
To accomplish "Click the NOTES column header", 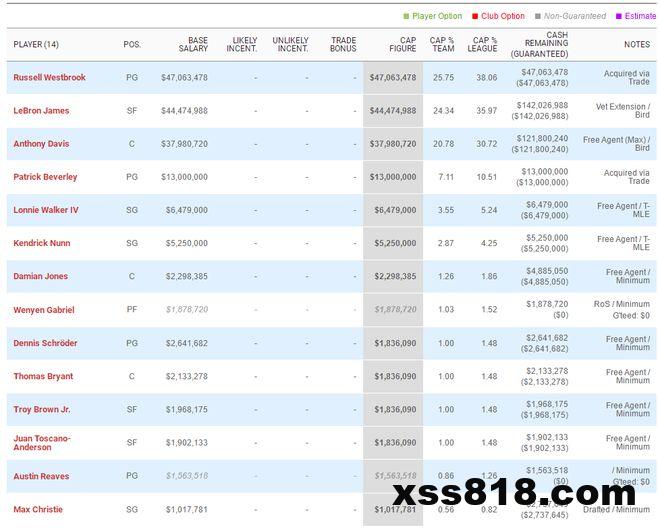I will tap(637, 45).
